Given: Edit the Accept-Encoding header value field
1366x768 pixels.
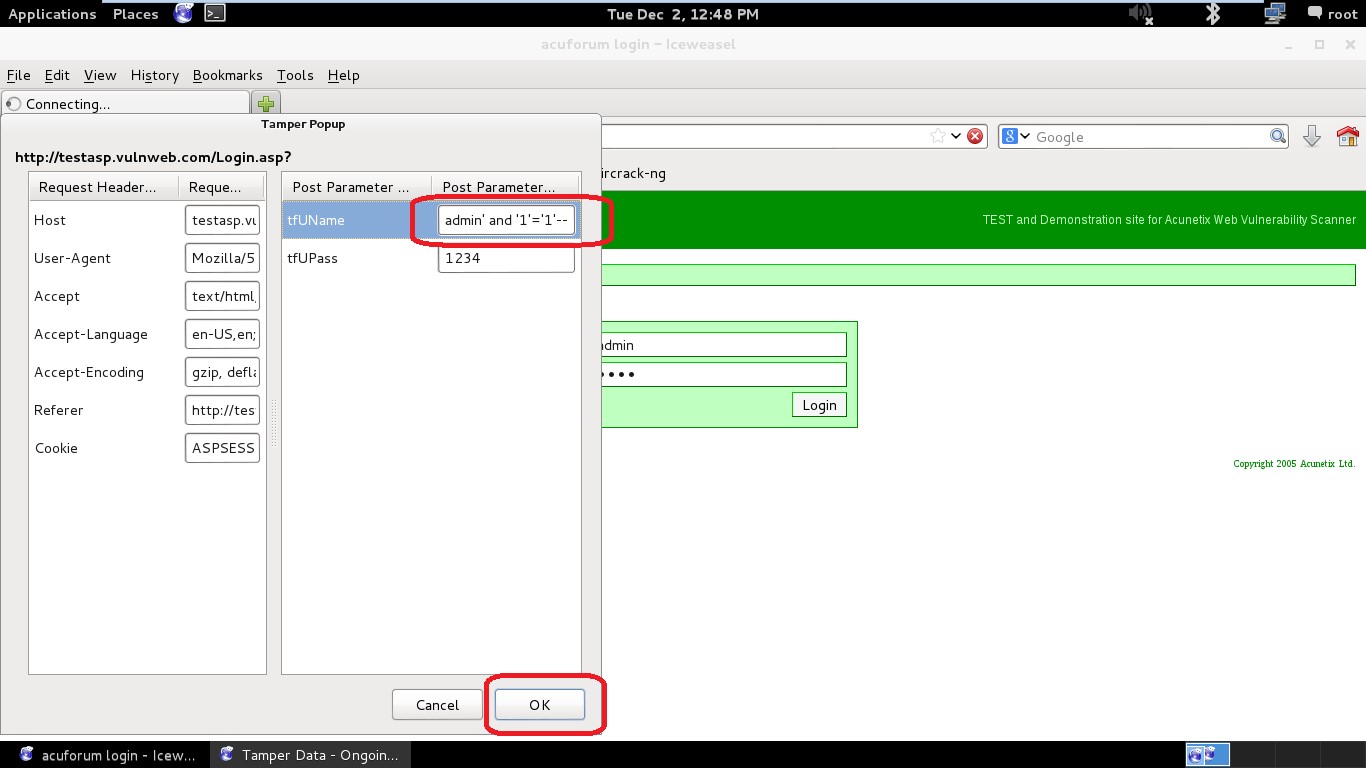Looking at the screenshot, I should 222,372.
